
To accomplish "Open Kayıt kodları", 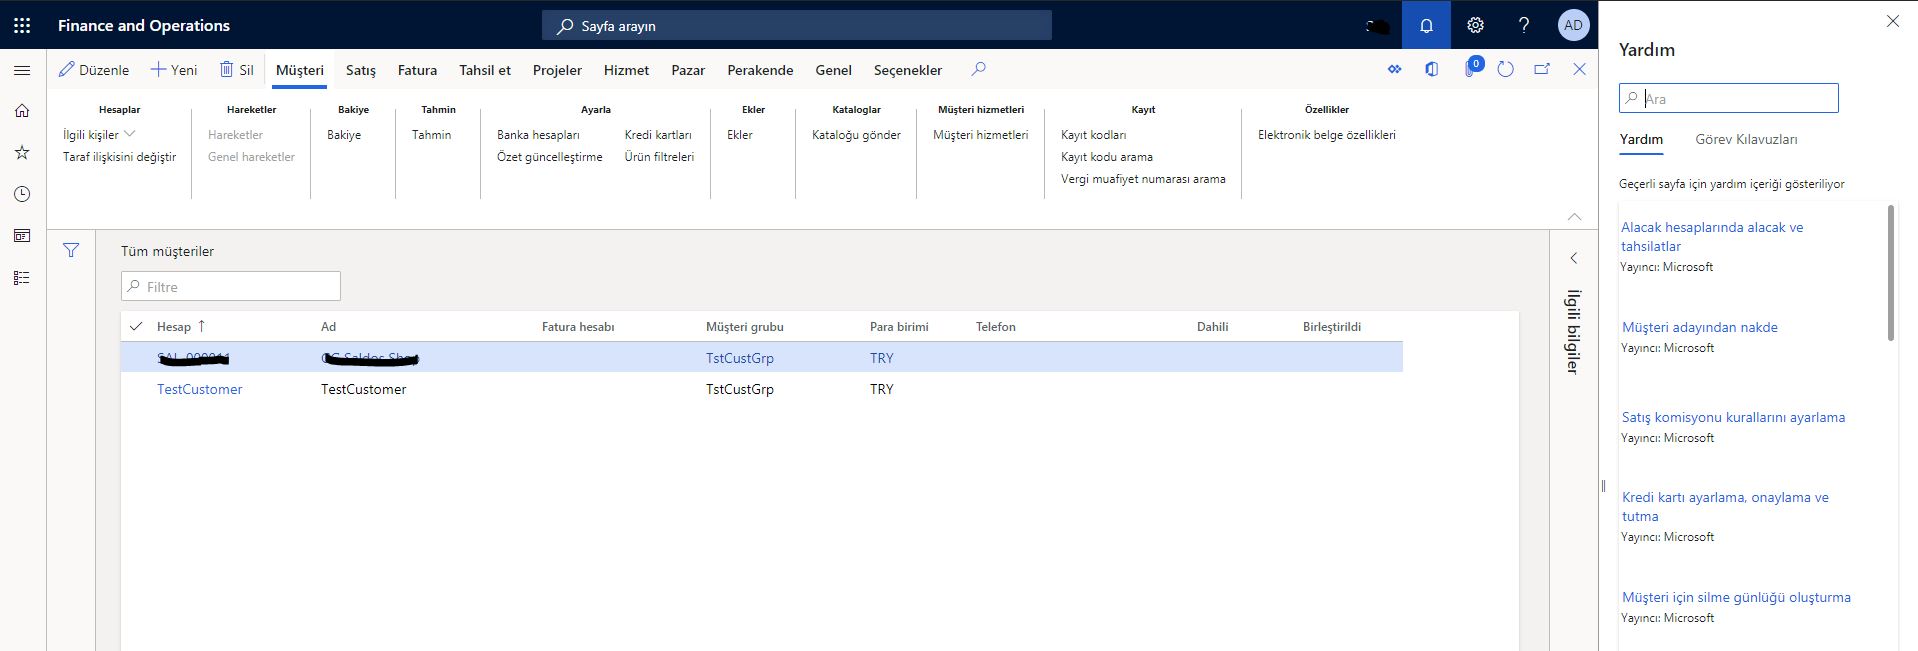I will [x=1093, y=134].
